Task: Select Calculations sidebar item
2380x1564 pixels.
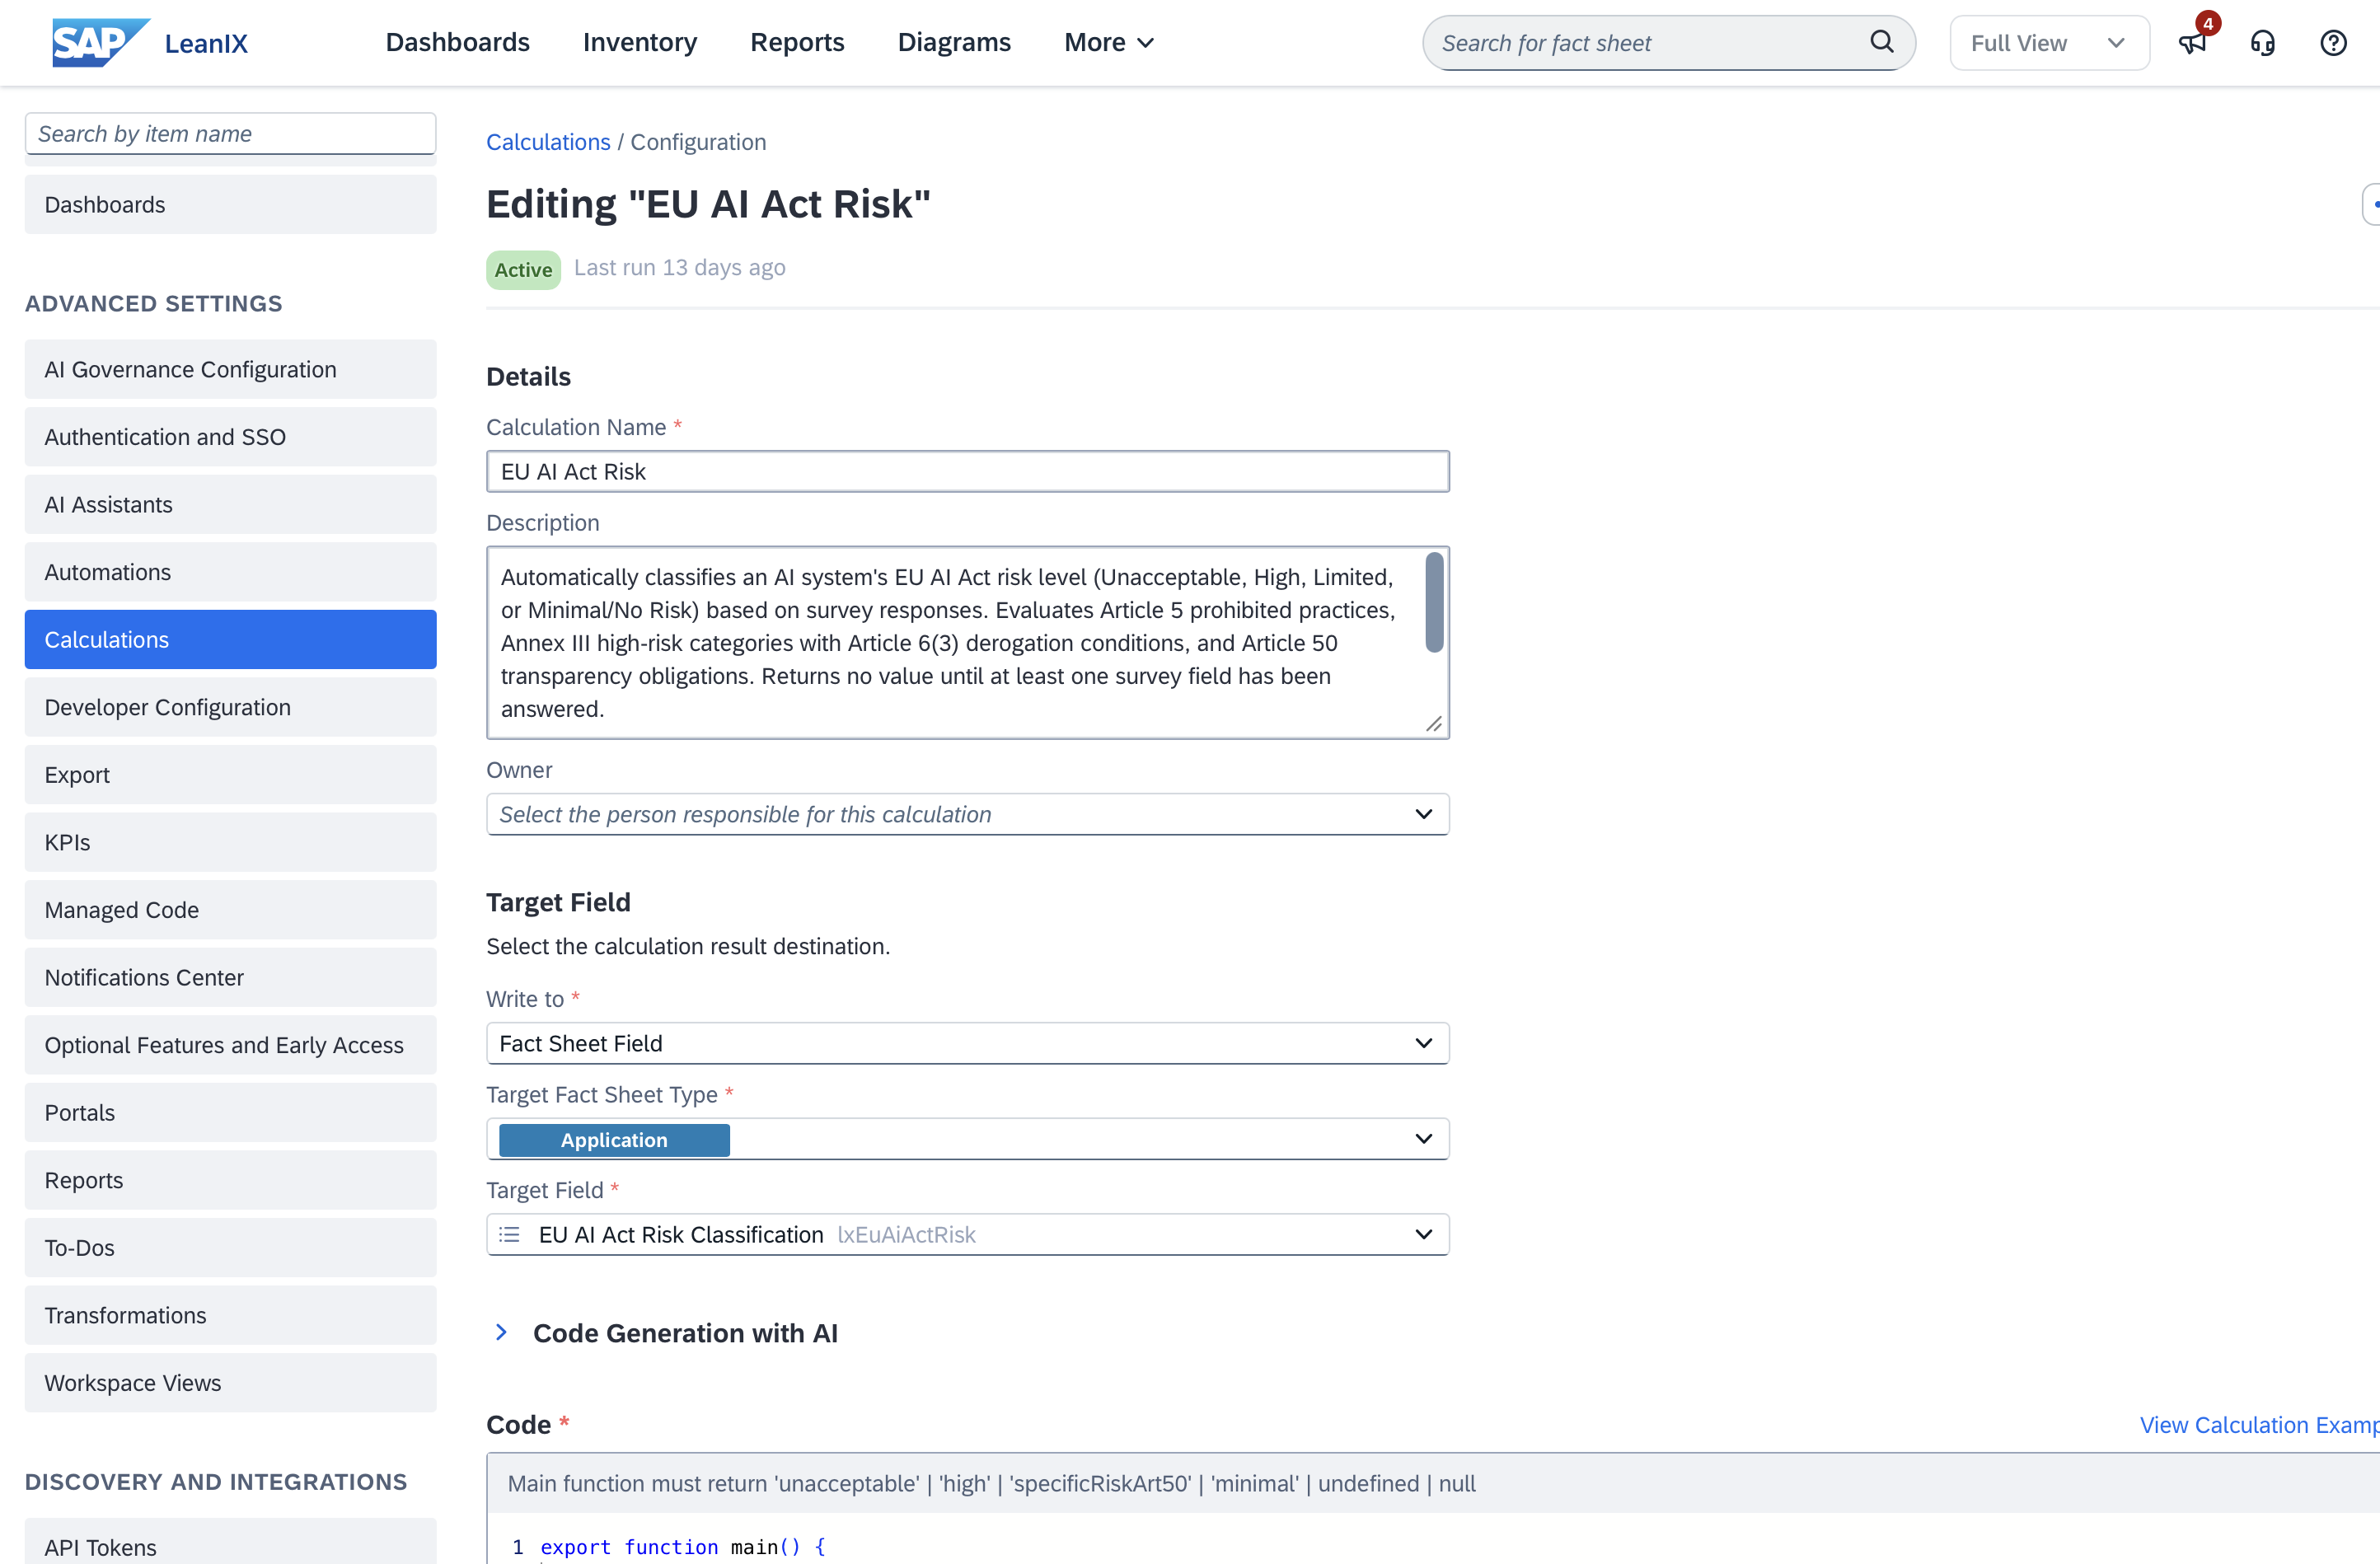Action: pos(231,639)
